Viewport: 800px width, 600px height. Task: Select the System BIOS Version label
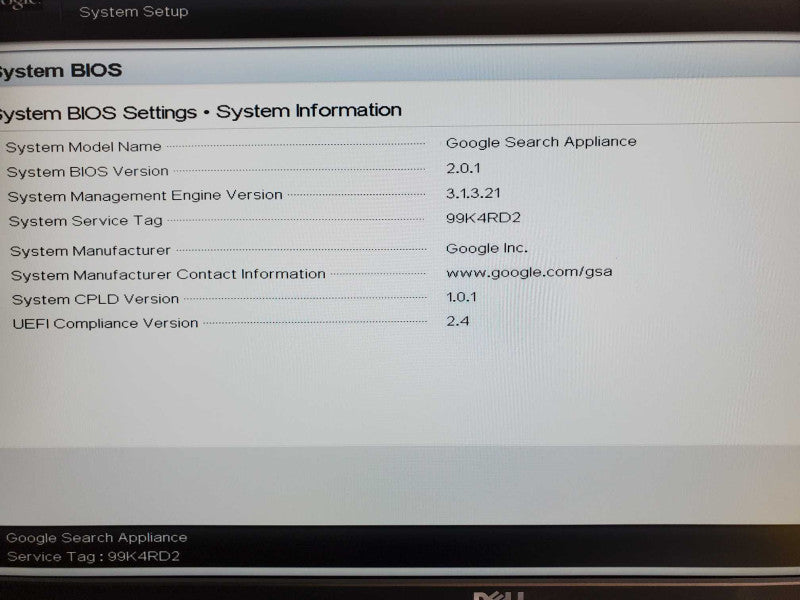88,171
